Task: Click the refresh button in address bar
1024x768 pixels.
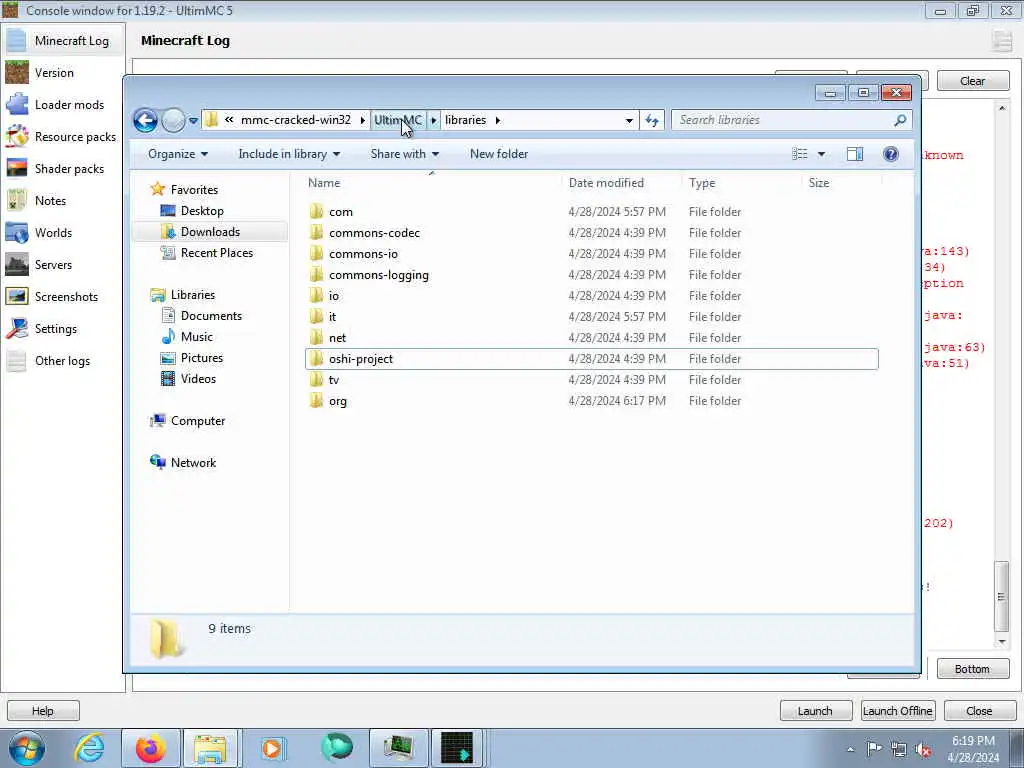Action: [x=652, y=120]
